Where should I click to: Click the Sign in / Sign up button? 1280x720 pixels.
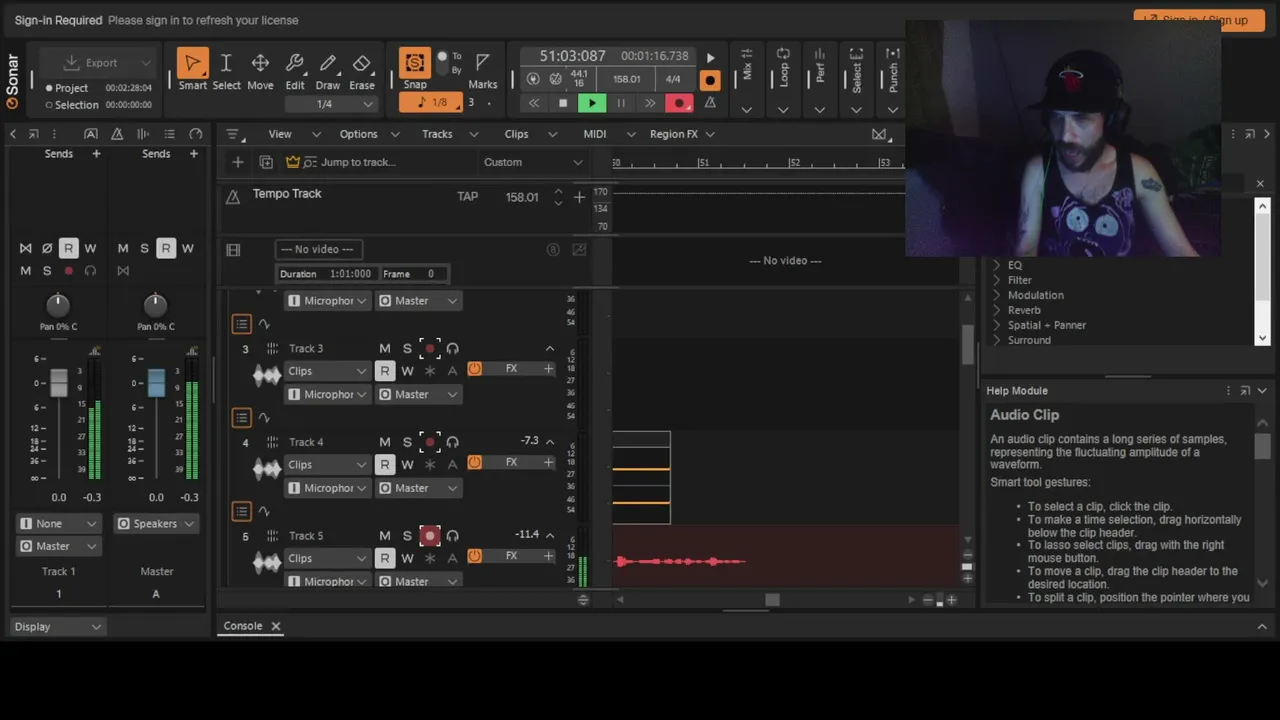(1198, 20)
